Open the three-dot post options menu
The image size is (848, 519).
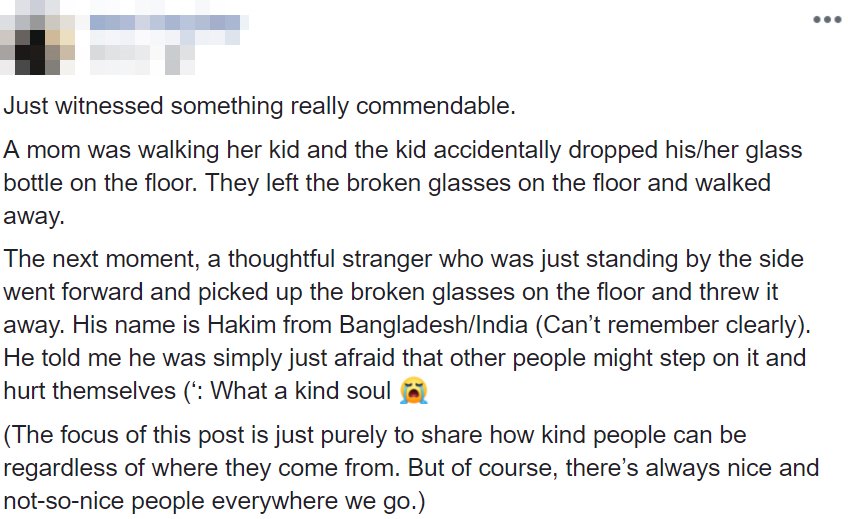827,20
